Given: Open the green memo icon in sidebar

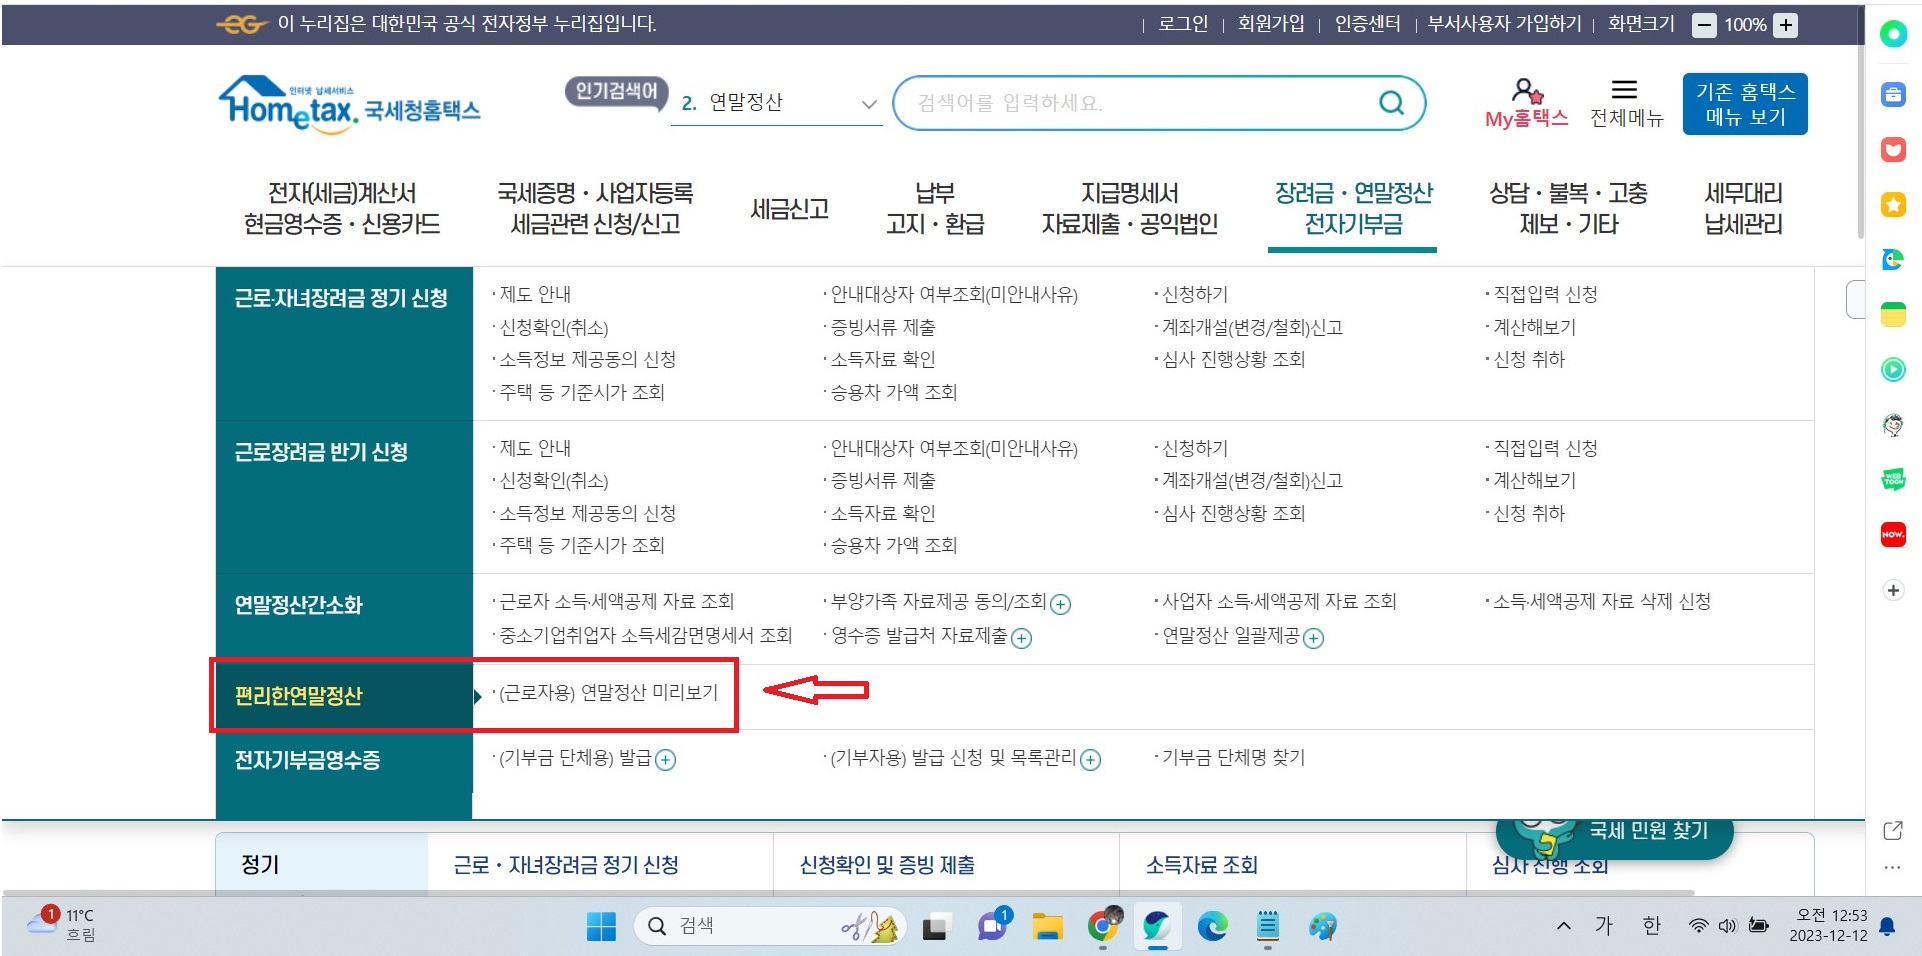Looking at the screenshot, I should [1893, 313].
